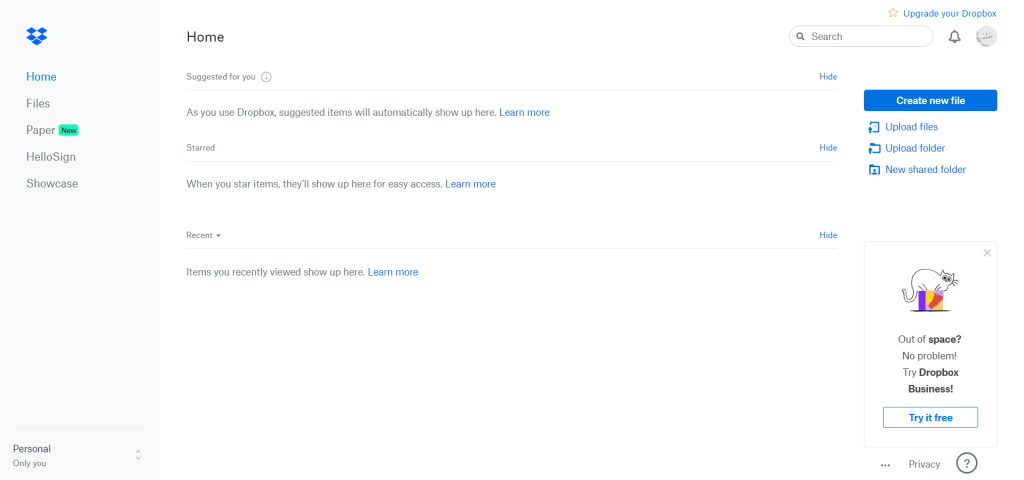This screenshot has height=480, width=1024.
Task: Hide the Suggested for you section
Action: (828, 77)
